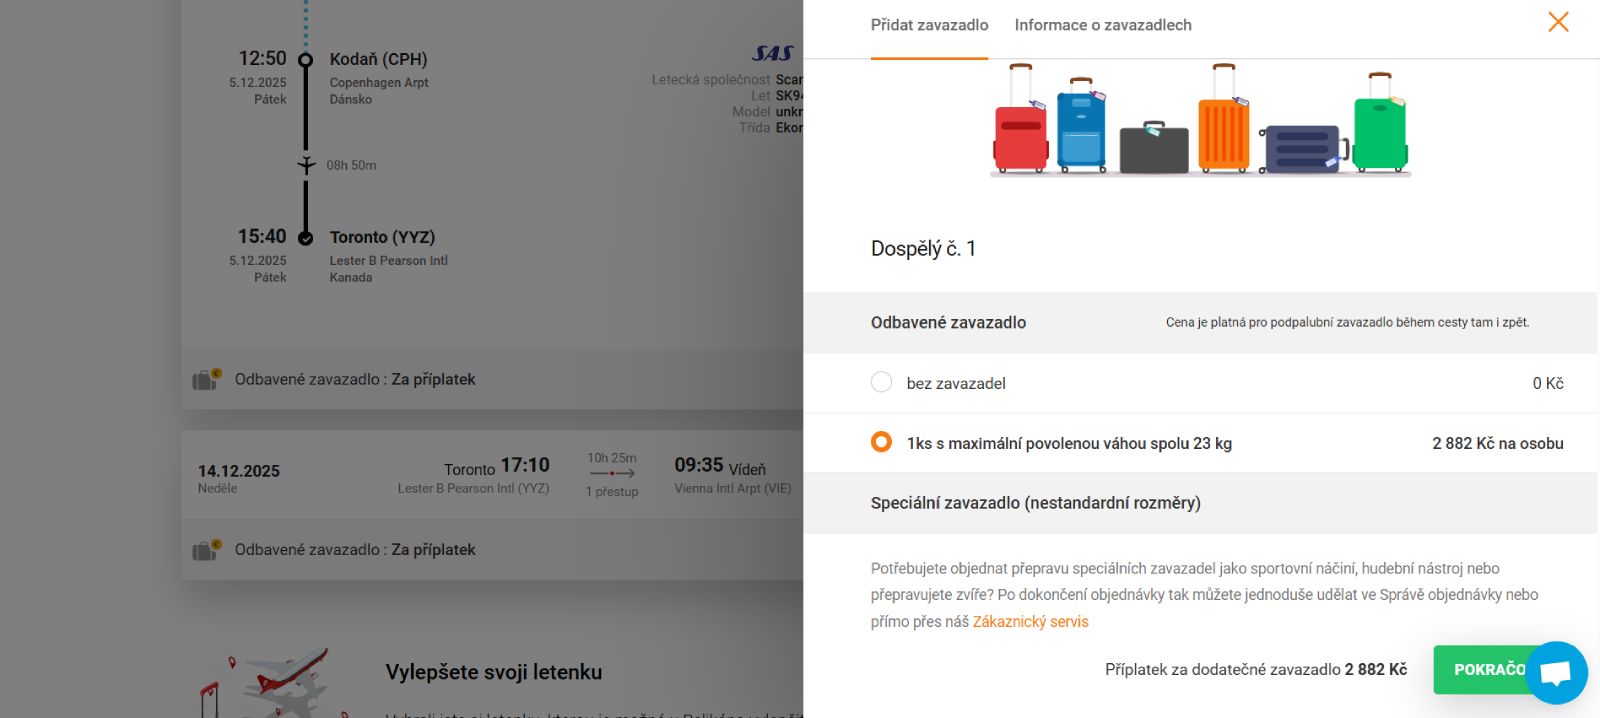
Task: Click baggage icon next to Toronto departure row
Action: pyautogui.click(x=206, y=550)
